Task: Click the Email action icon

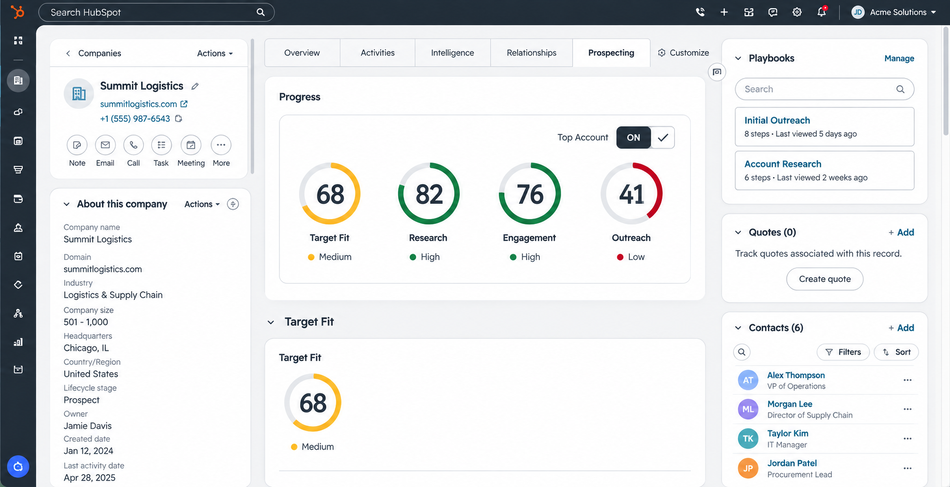Action: (105, 145)
